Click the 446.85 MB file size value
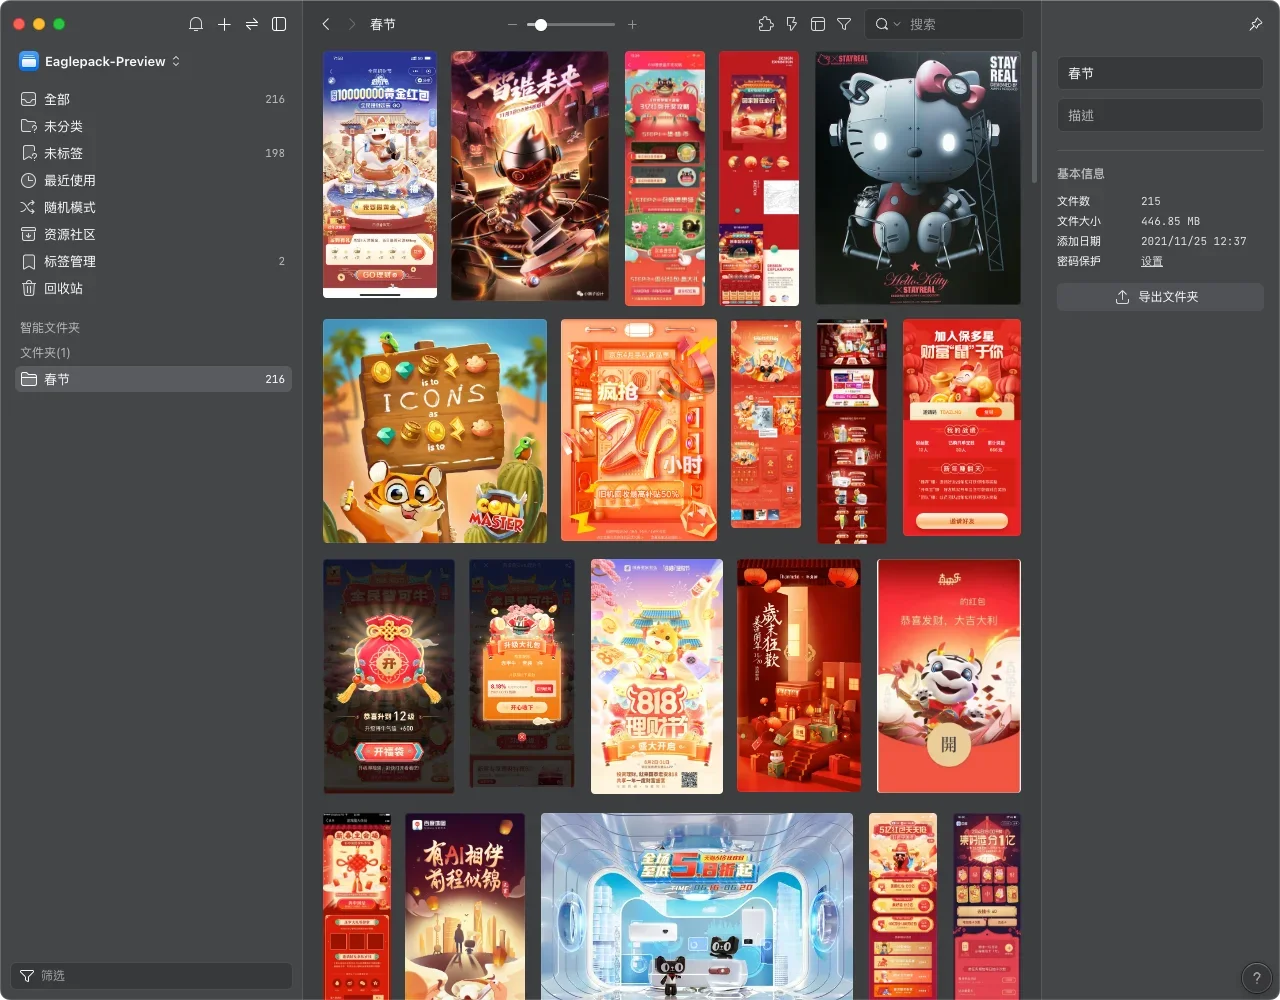1280x1000 pixels. pyautogui.click(x=1170, y=221)
